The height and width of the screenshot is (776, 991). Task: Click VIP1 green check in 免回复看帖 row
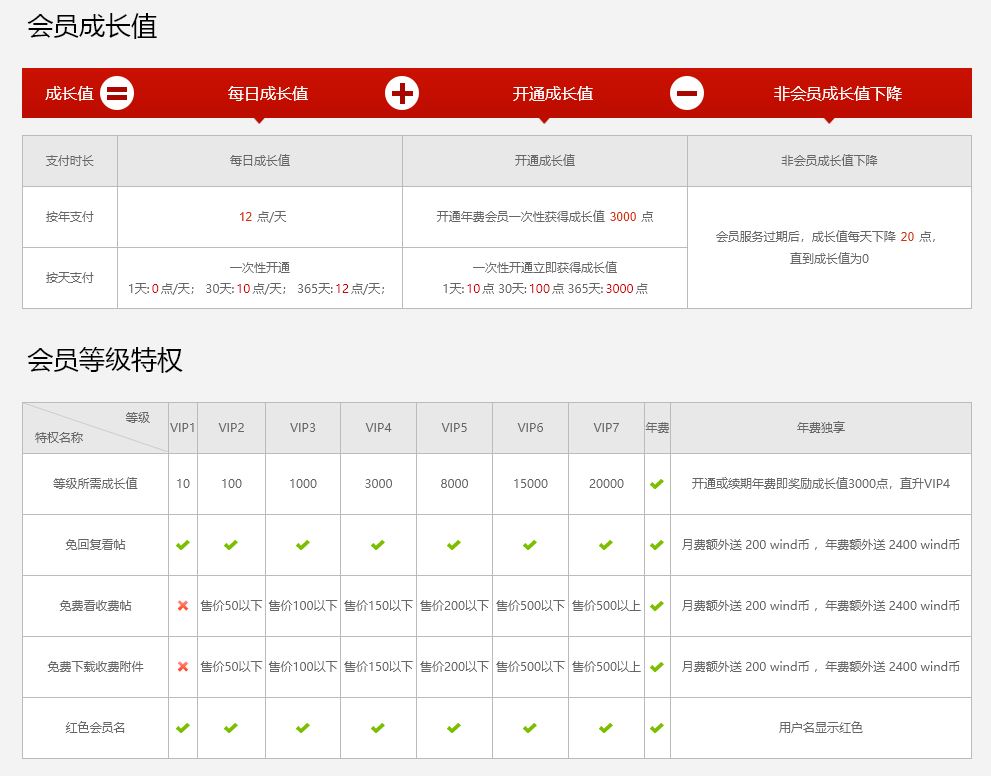(183, 545)
